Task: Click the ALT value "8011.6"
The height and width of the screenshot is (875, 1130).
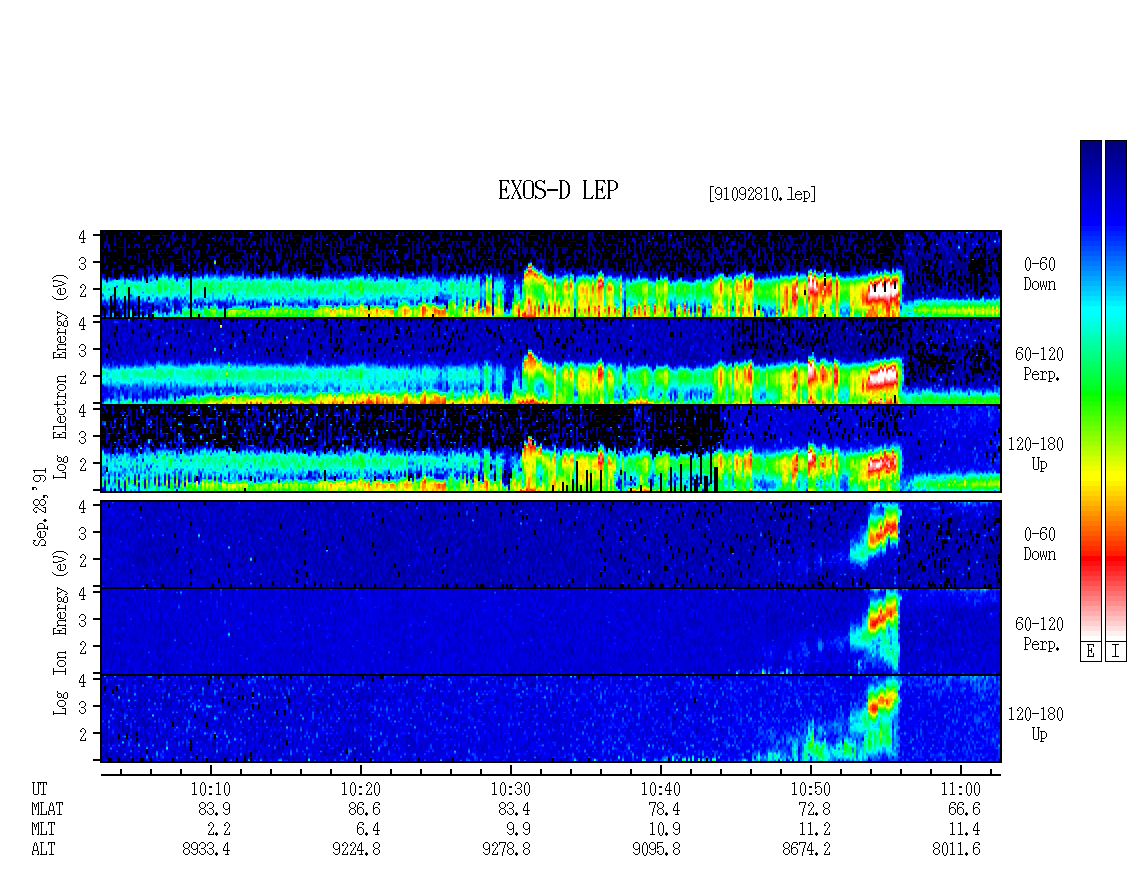Action: pos(956,850)
